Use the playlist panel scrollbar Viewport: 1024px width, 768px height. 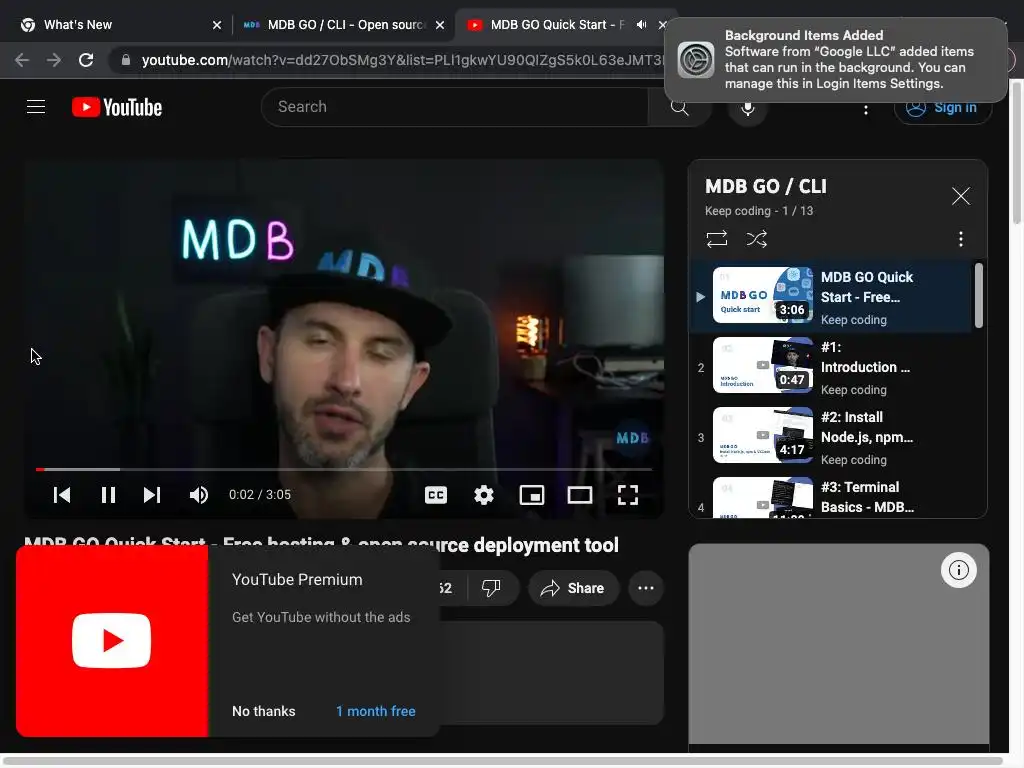(x=978, y=295)
